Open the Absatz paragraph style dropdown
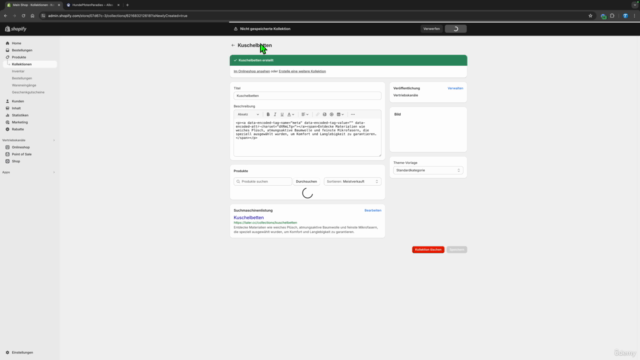Image resolution: width=640 pixels, height=360 pixels. coord(248,114)
